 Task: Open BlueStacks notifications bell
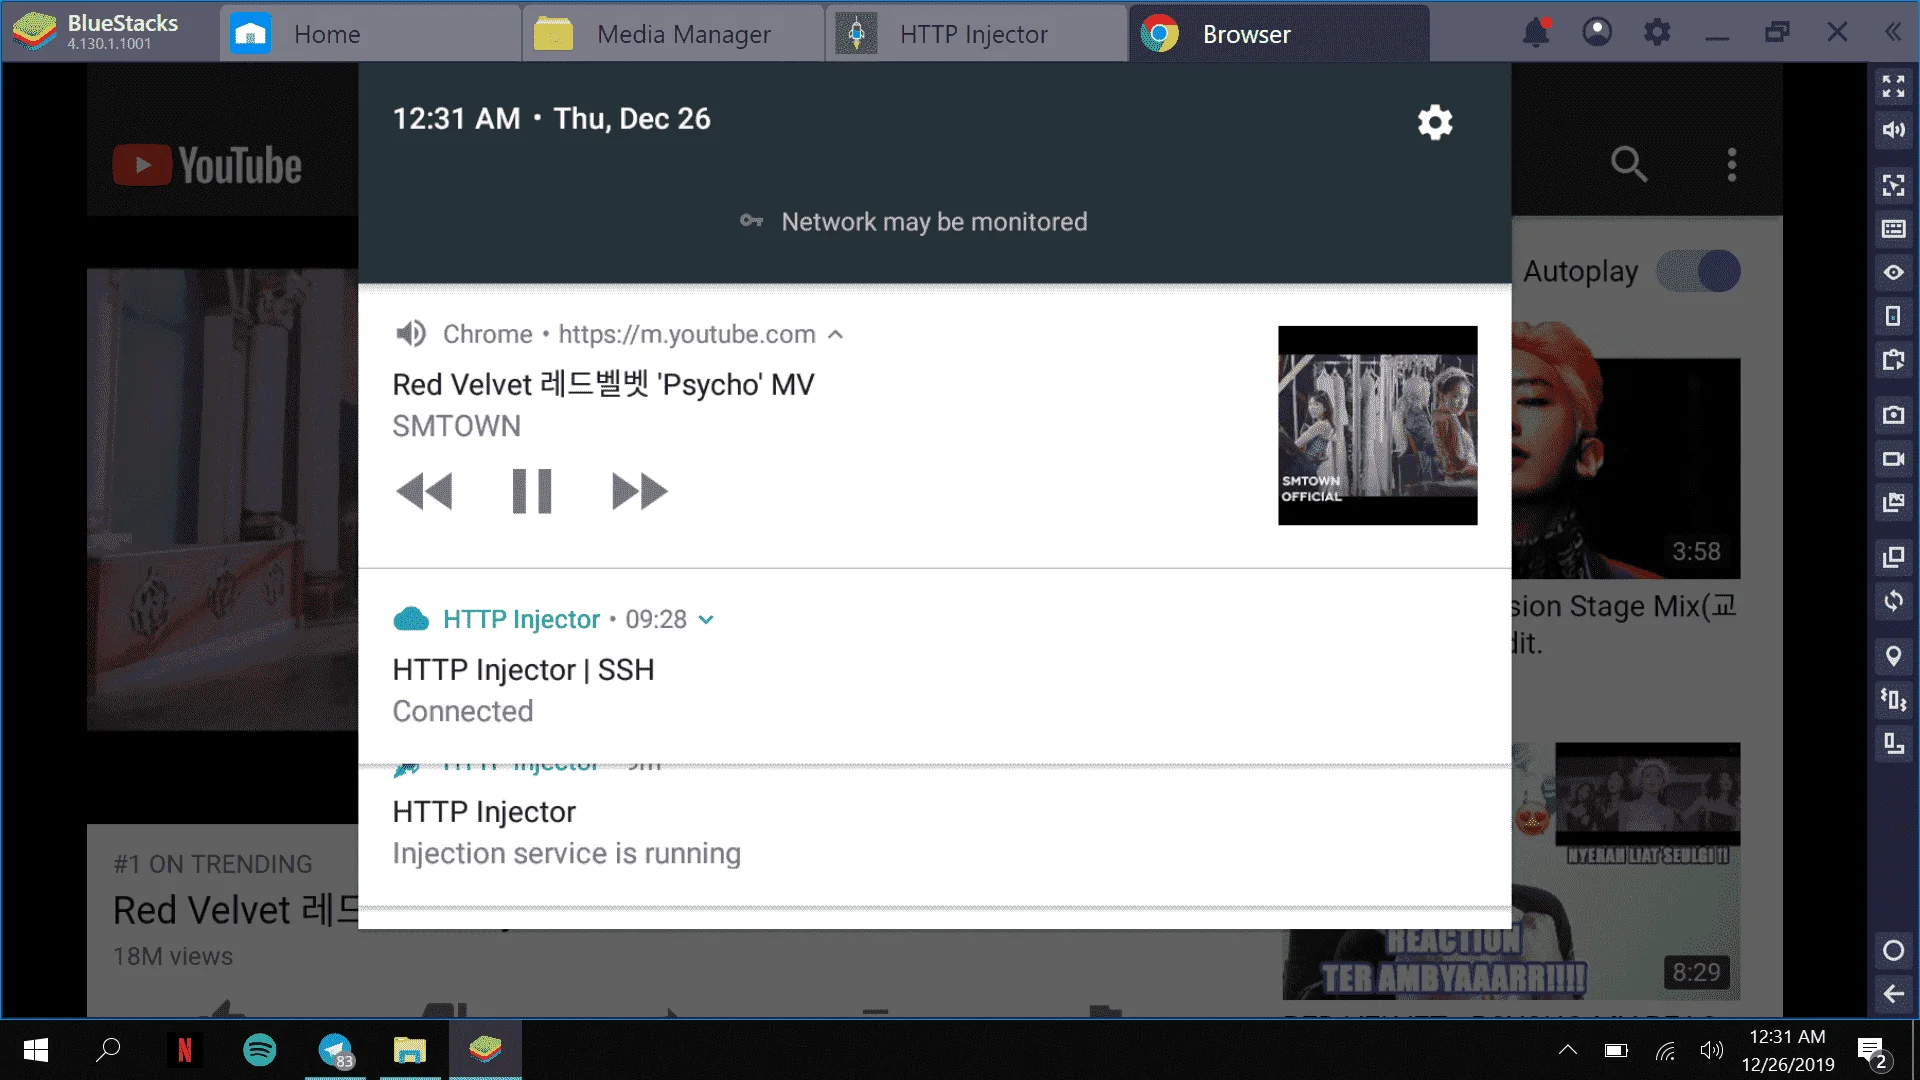click(1536, 33)
